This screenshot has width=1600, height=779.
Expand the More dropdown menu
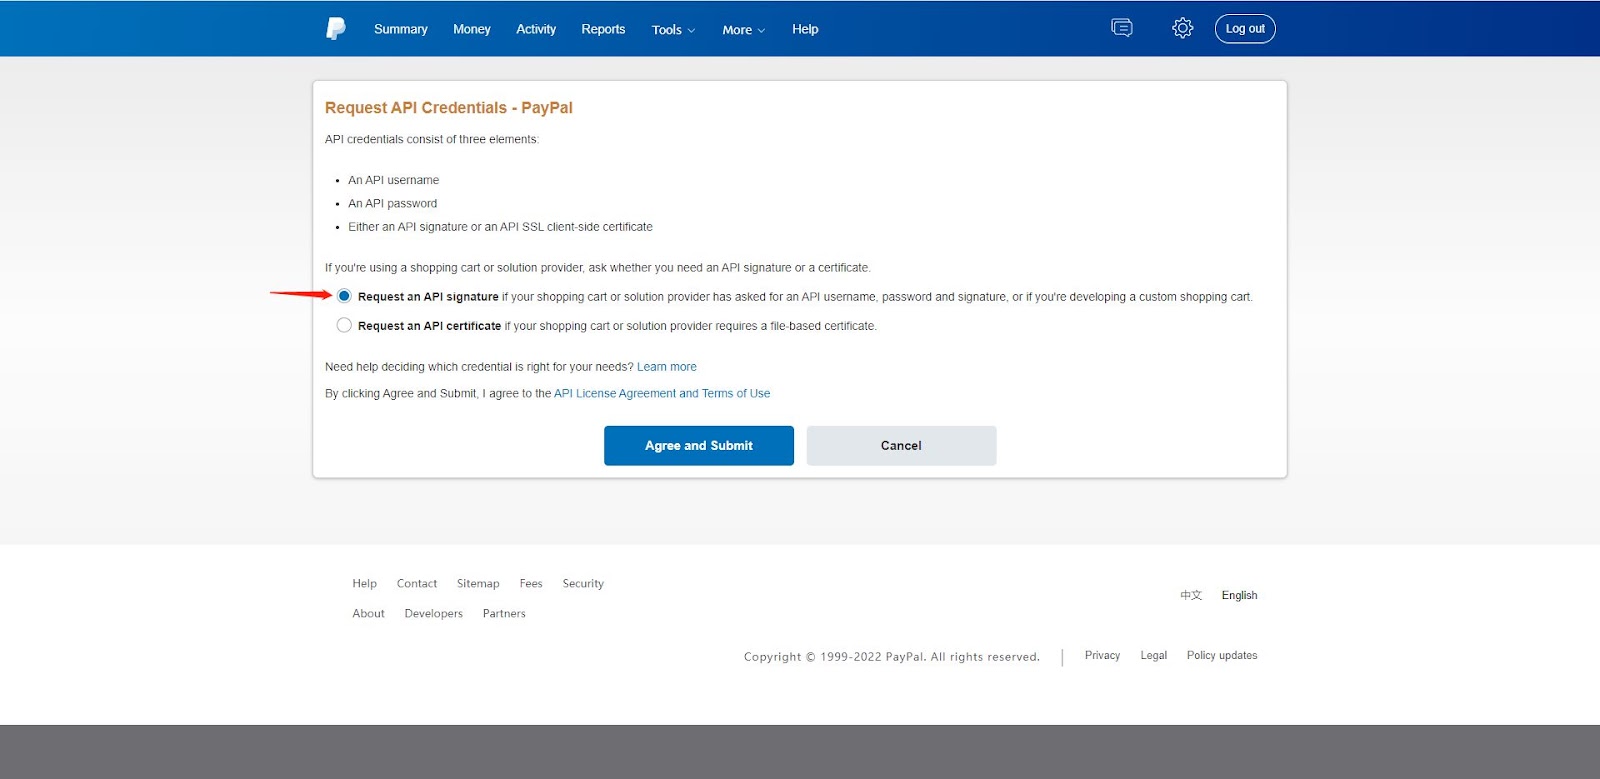click(x=743, y=30)
